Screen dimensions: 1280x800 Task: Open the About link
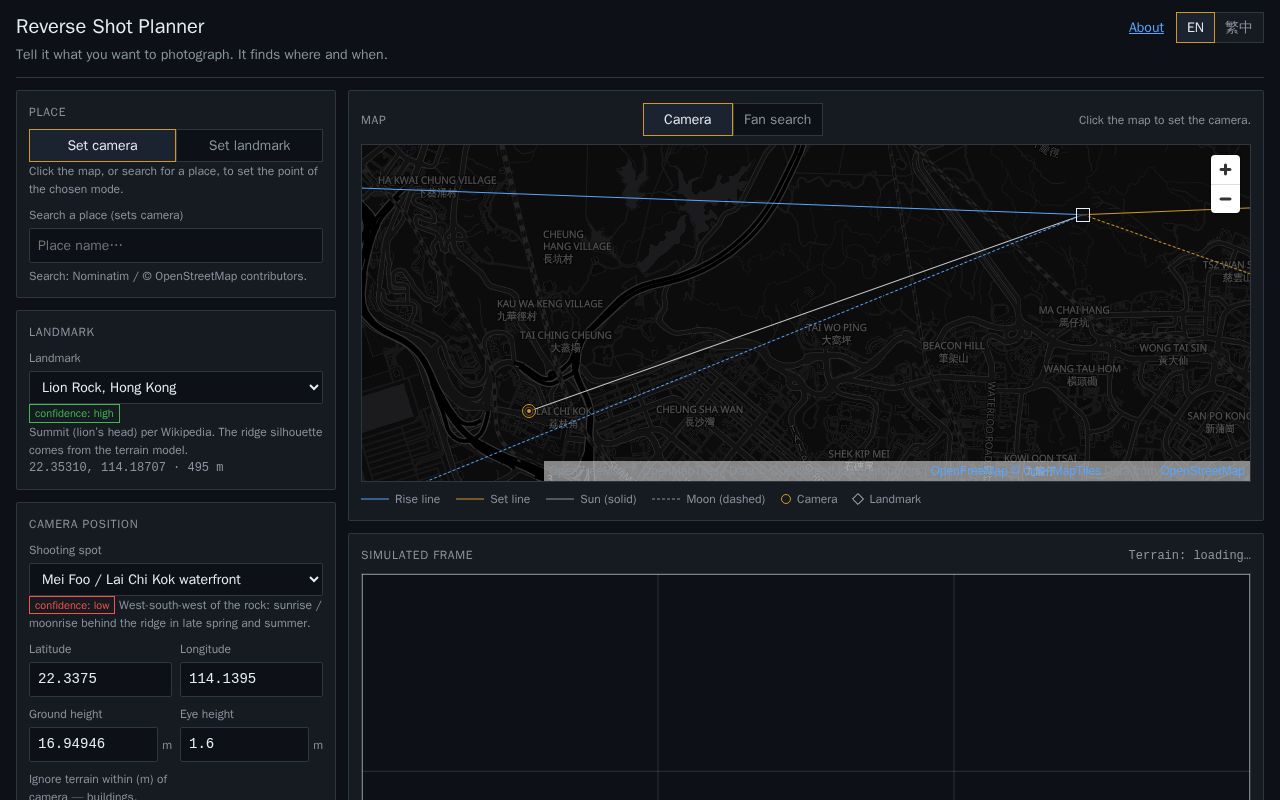click(1146, 27)
